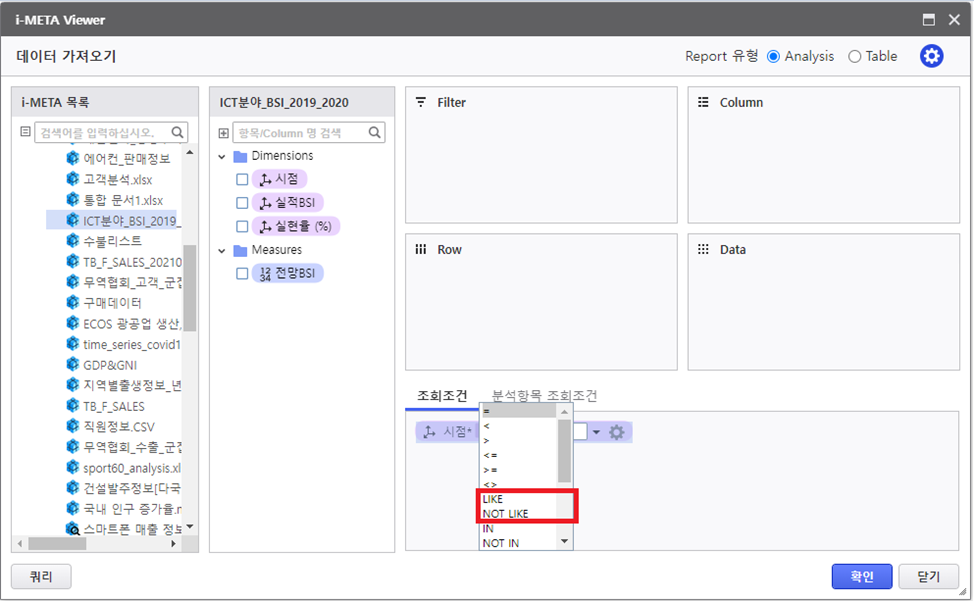This screenshot has width=974, height=601.
Task: Check the 시점 dimension checkbox
Action: coord(242,179)
